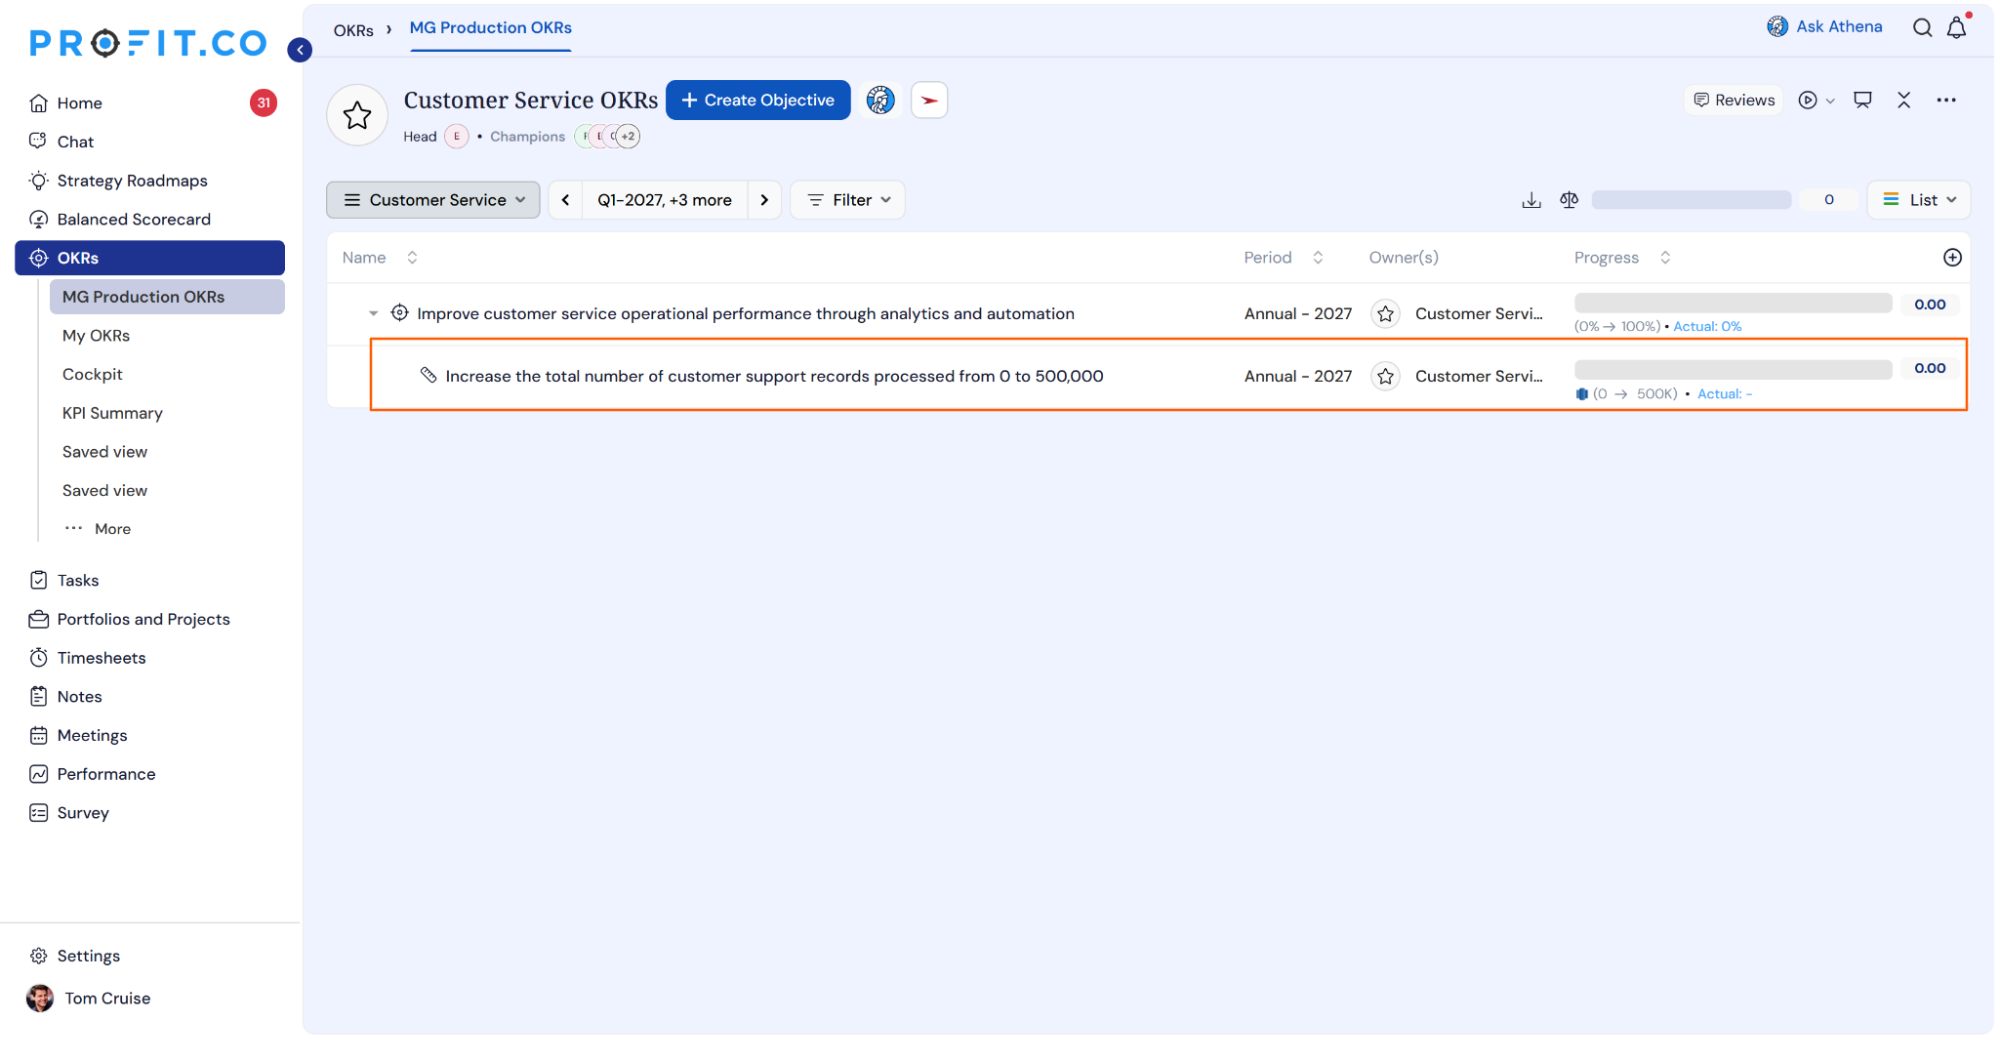Image resolution: width=1999 pixels, height=1039 pixels.
Task: Click the red arrow icon button
Action: coord(929,100)
